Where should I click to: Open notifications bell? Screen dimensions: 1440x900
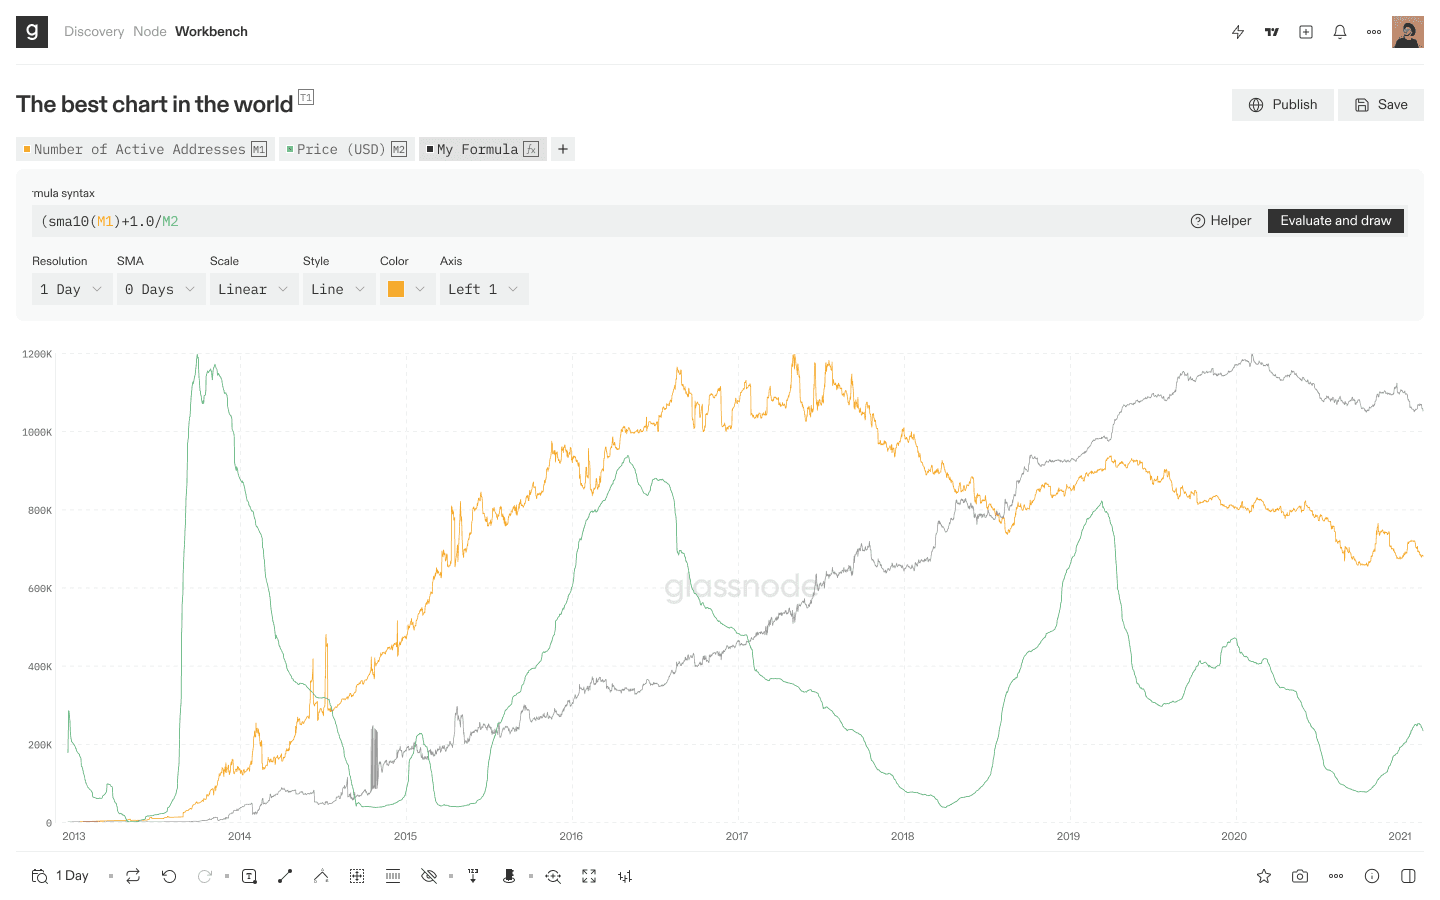point(1340,32)
